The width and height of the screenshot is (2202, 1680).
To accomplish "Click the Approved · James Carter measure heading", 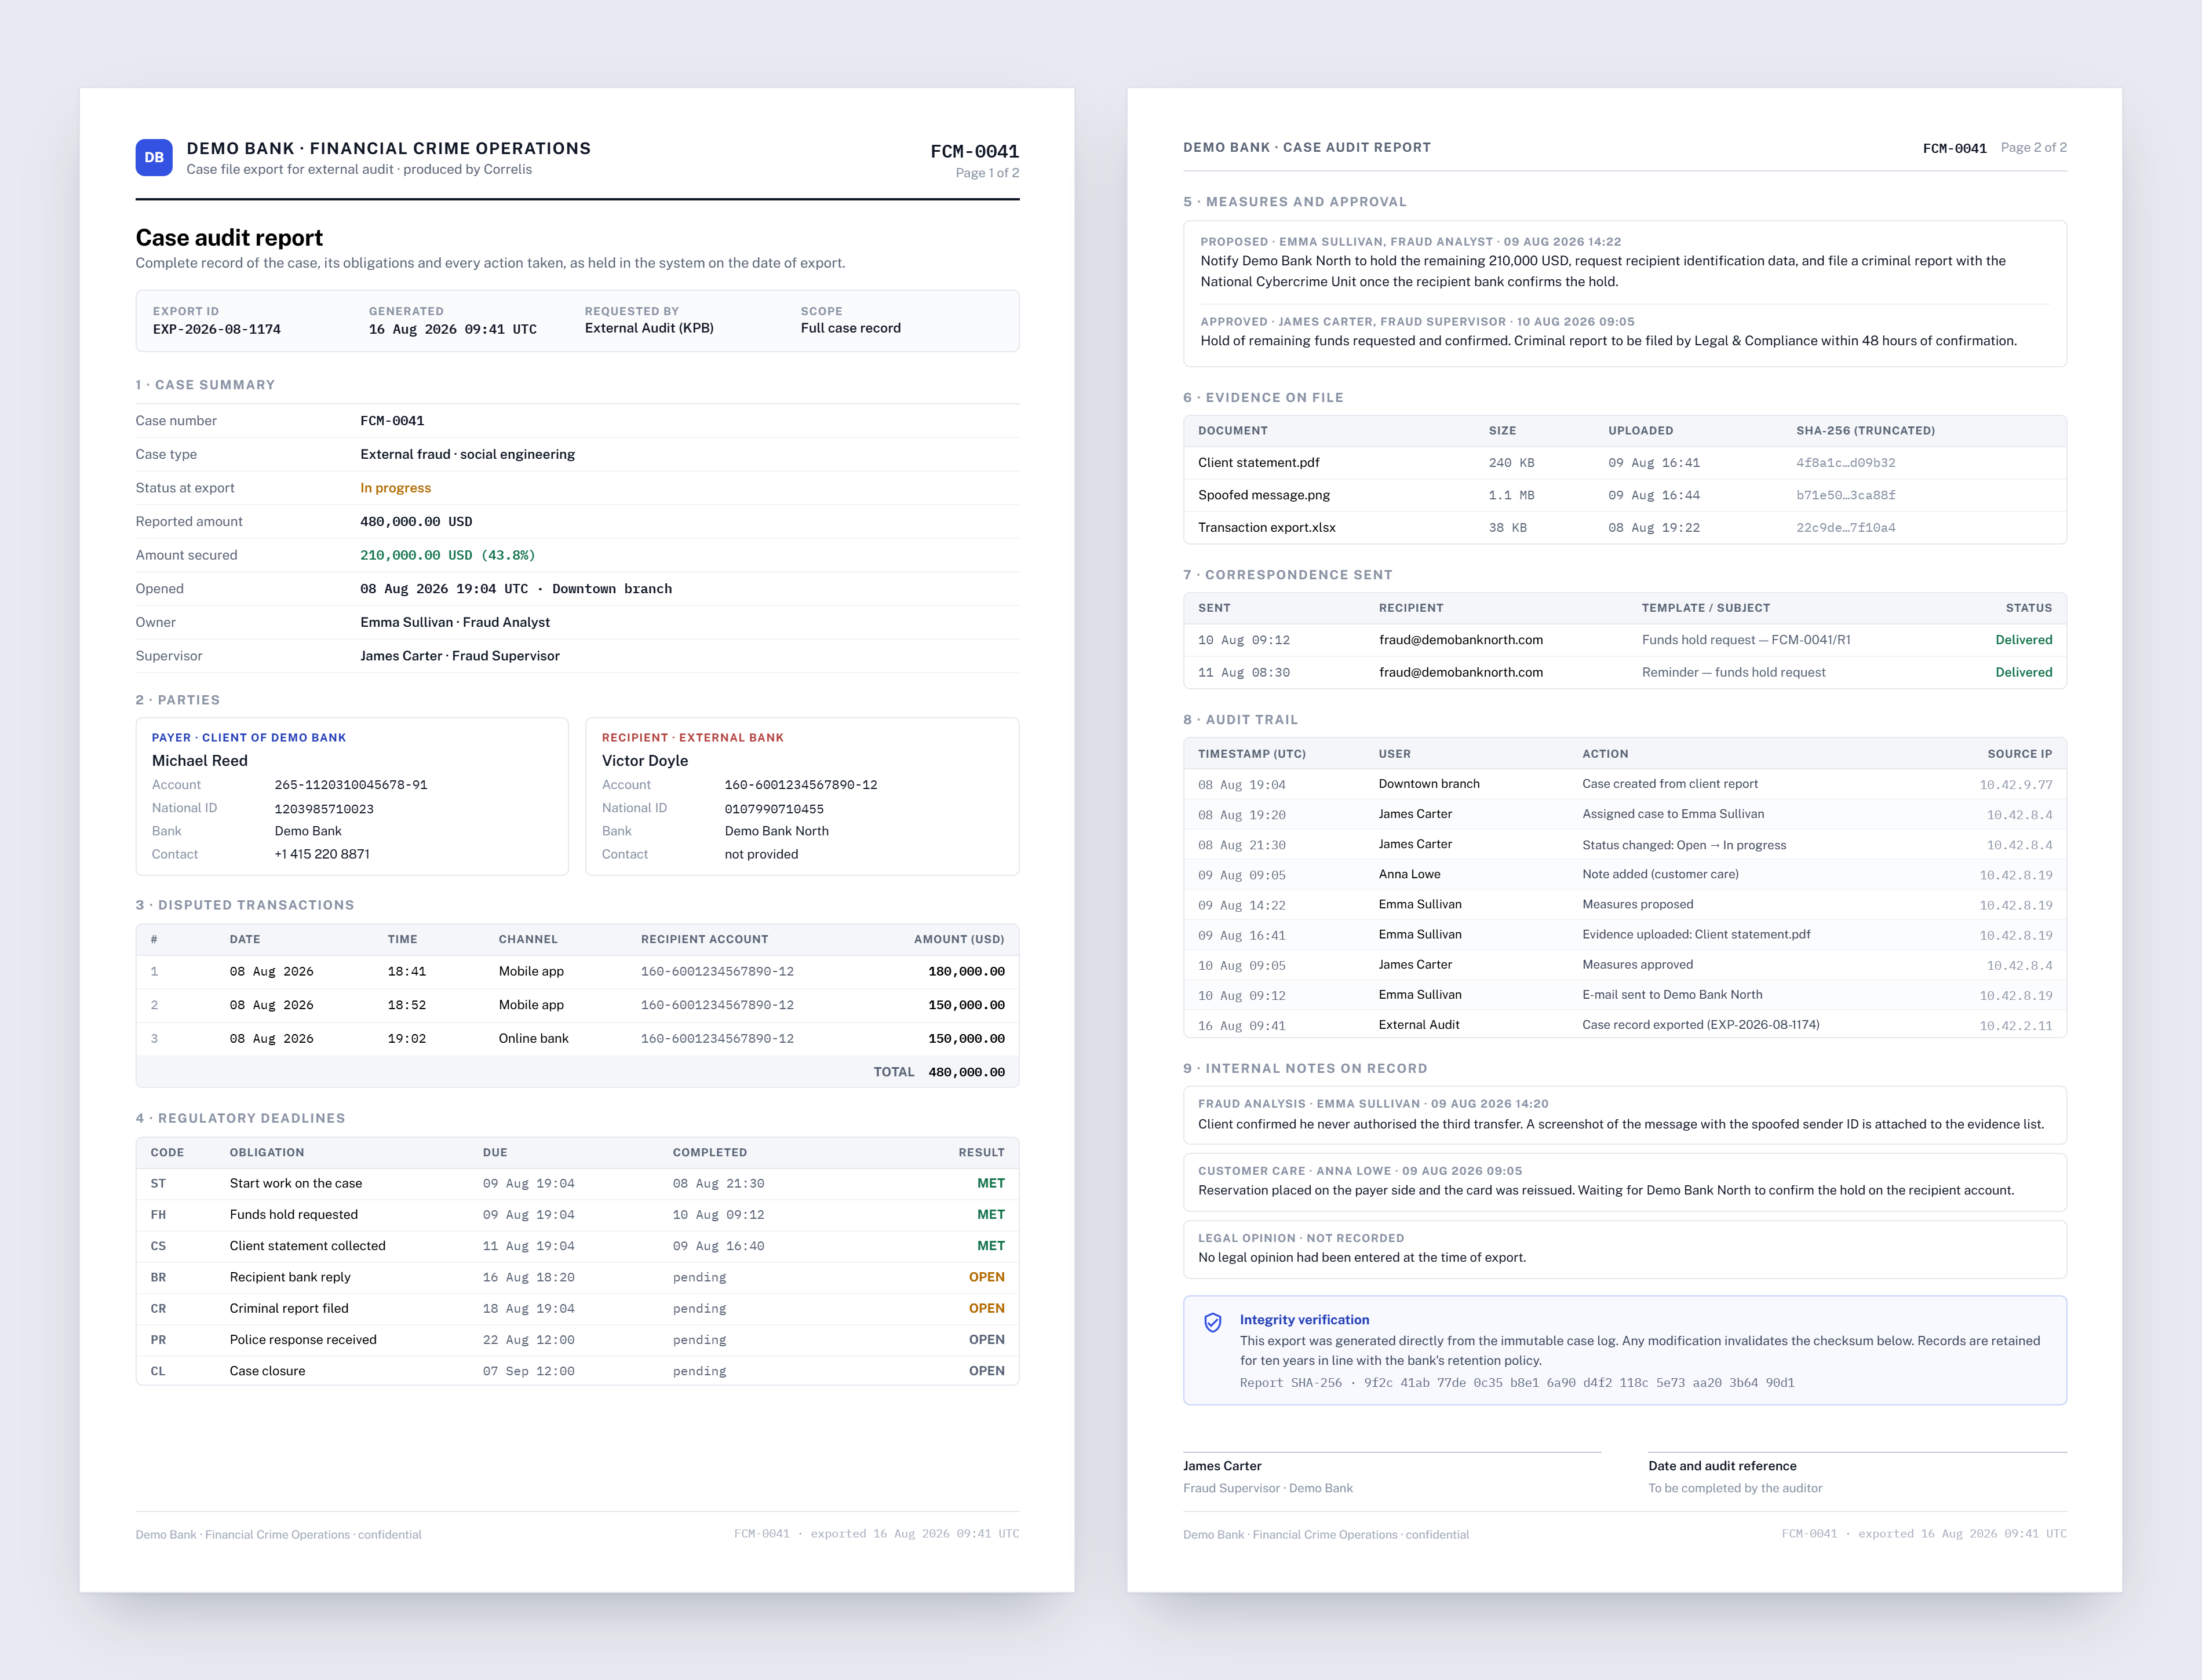I will tap(1417, 322).
